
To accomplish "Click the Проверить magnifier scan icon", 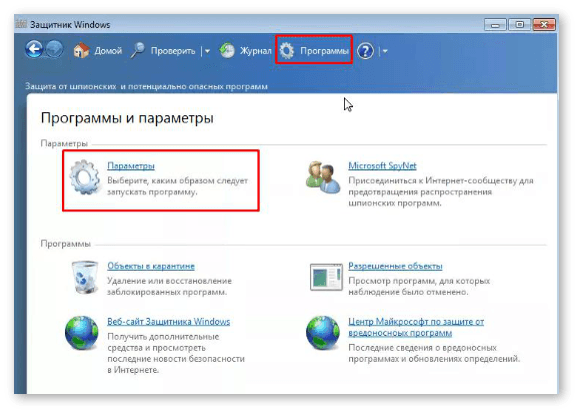I will (138, 50).
